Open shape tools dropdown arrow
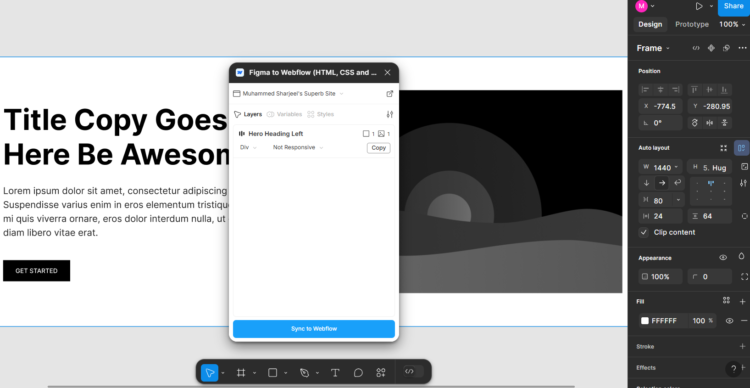 coord(286,373)
